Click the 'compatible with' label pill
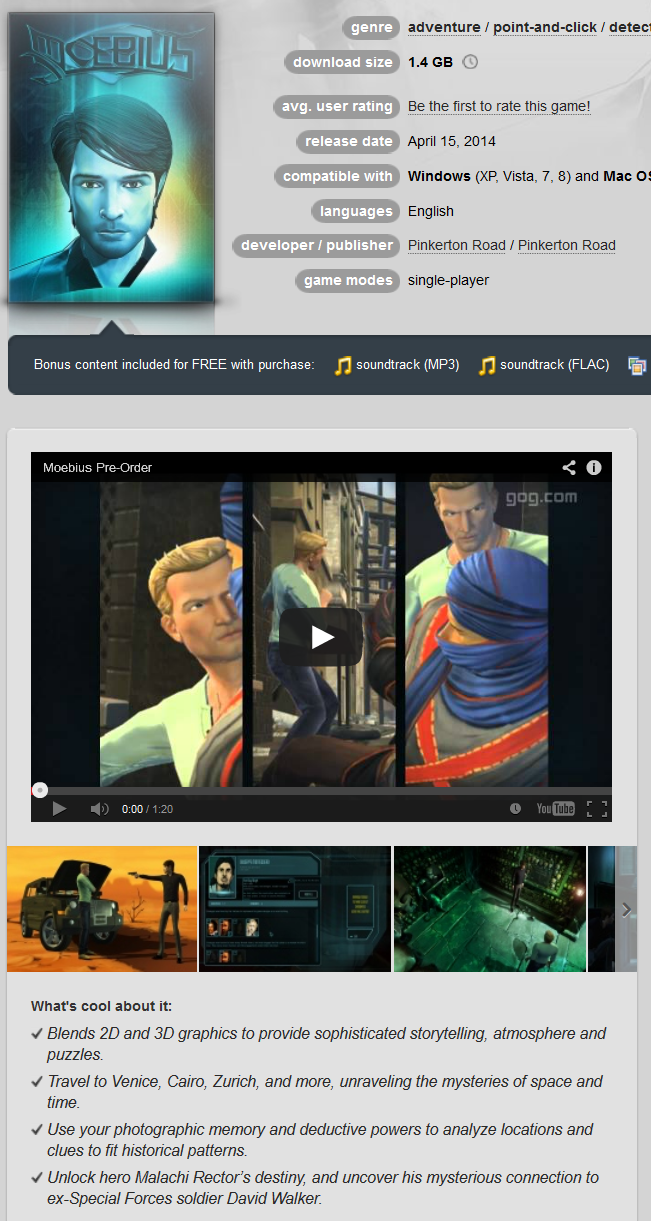This screenshot has width=651, height=1221. [337, 176]
